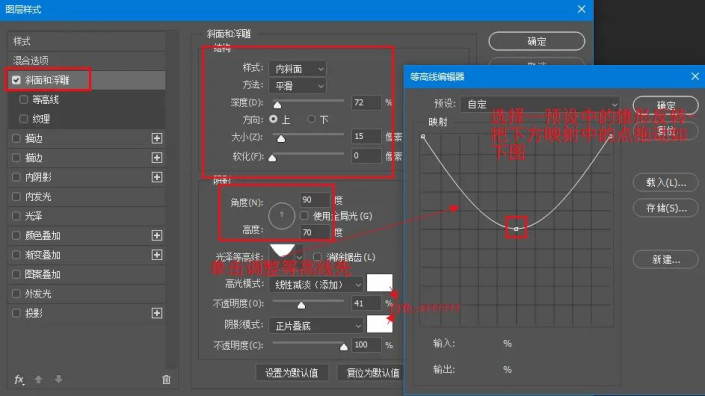This screenshot has width=705, height=396.
Task: Click the top-left curve point
Action: (423, 136)
